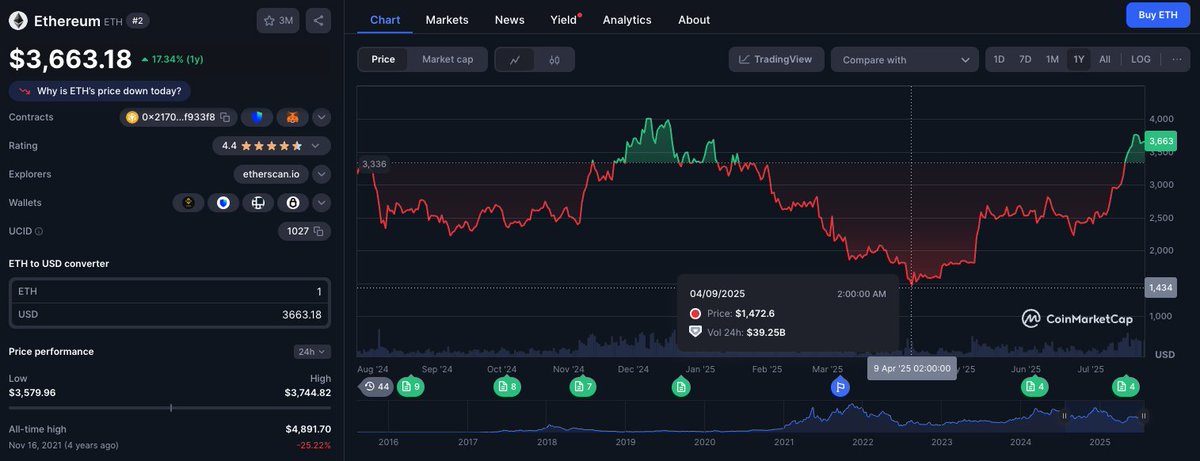Set chart range to 7D
The height and width of the screenshot is (461, 1200).
pyautogui.click(x=1025, y=59)
